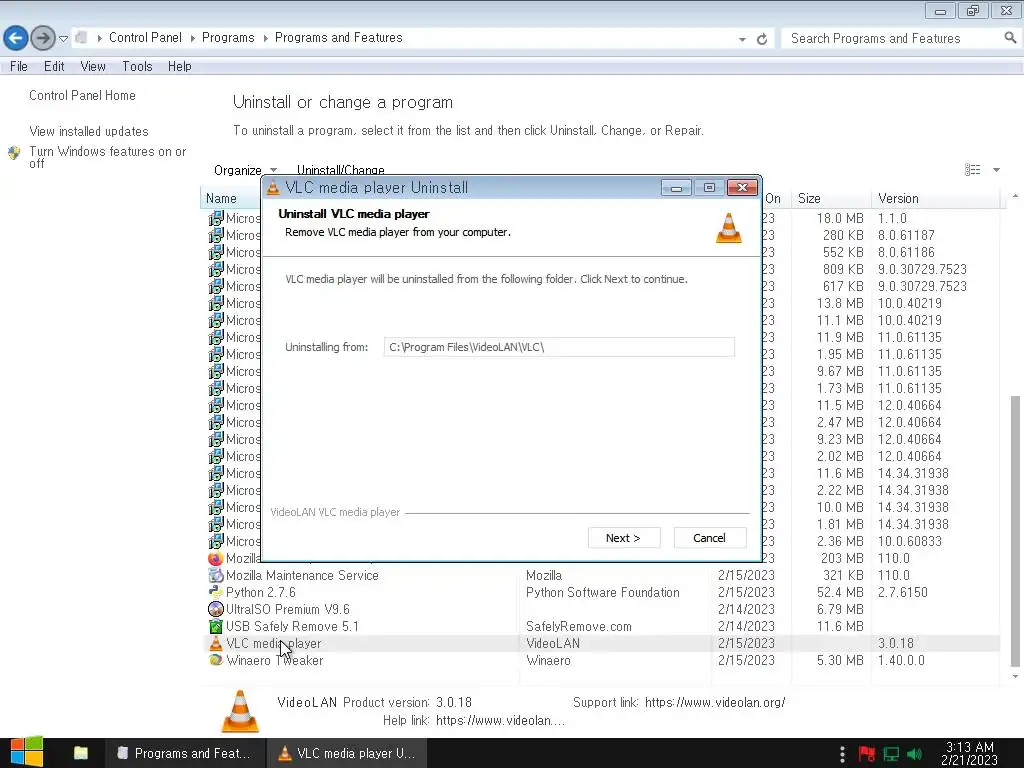Screen dimensions: 1024x768
Task: Click the Windows features shield icon
Action: [x=14, y=153]
